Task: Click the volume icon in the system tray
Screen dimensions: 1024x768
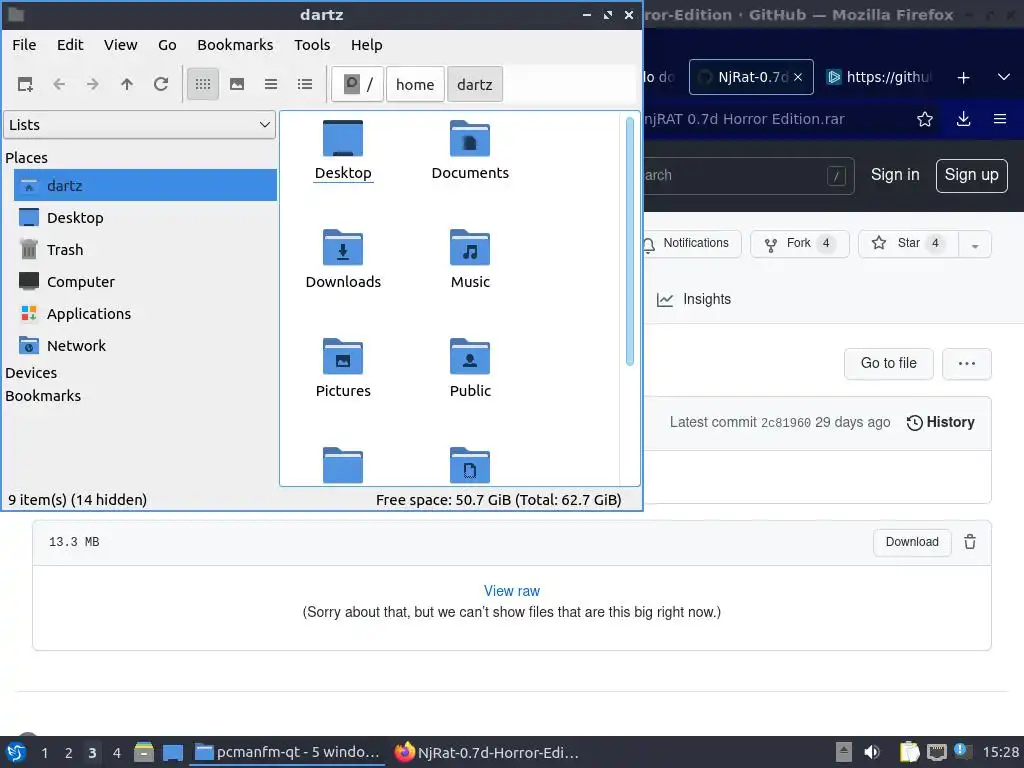Action: pos(872,752)
